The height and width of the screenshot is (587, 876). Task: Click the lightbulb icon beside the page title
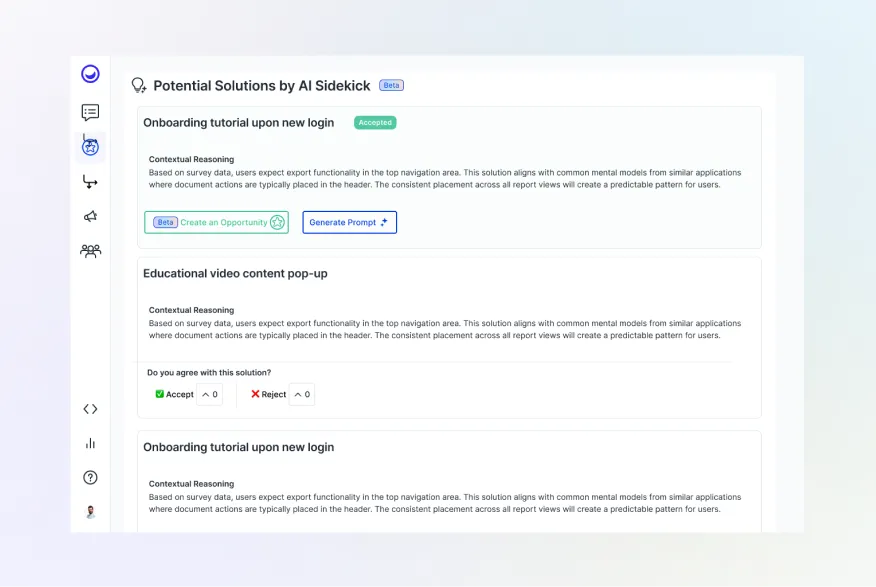136,85
